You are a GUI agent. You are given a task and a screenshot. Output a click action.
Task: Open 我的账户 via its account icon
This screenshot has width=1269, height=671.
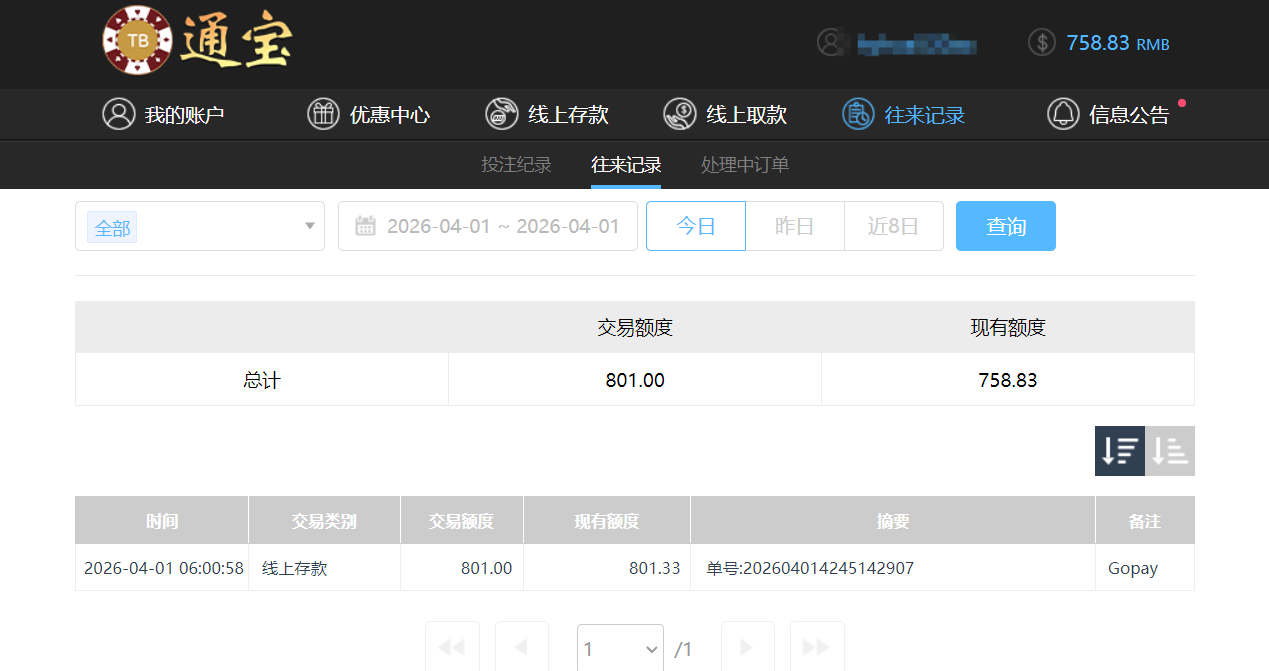click(119, 114)
